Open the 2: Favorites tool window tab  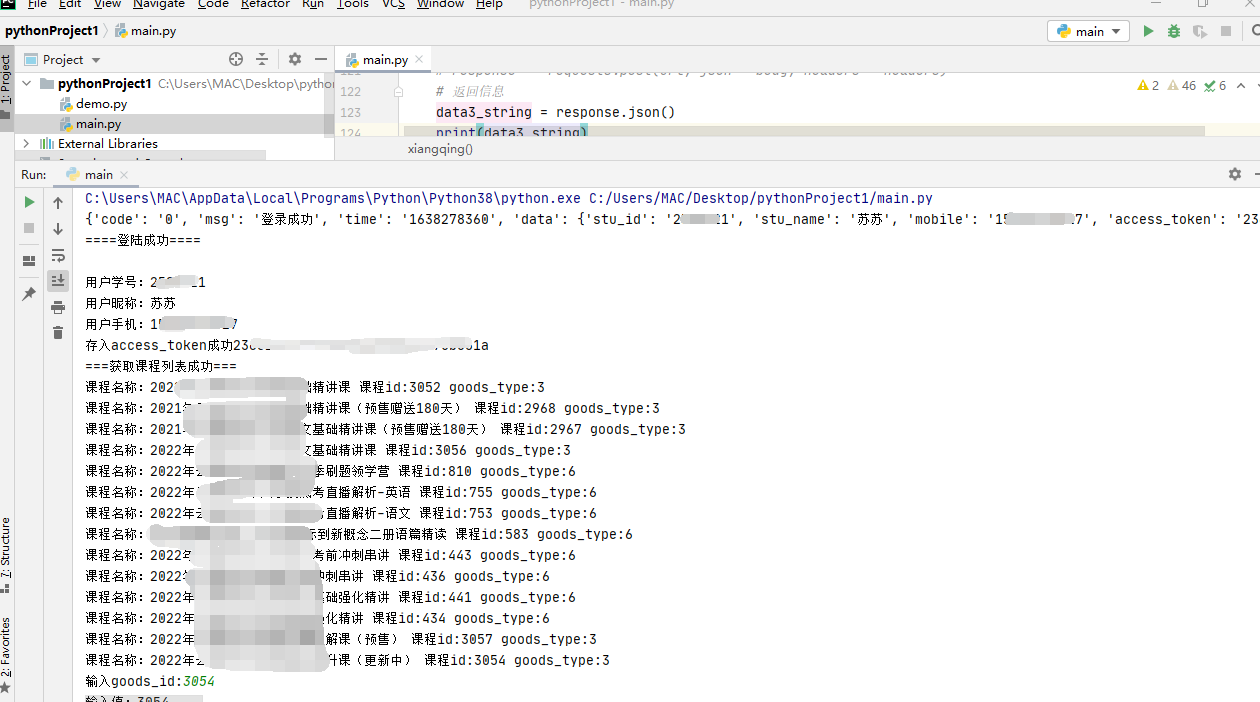click(6, 654)
